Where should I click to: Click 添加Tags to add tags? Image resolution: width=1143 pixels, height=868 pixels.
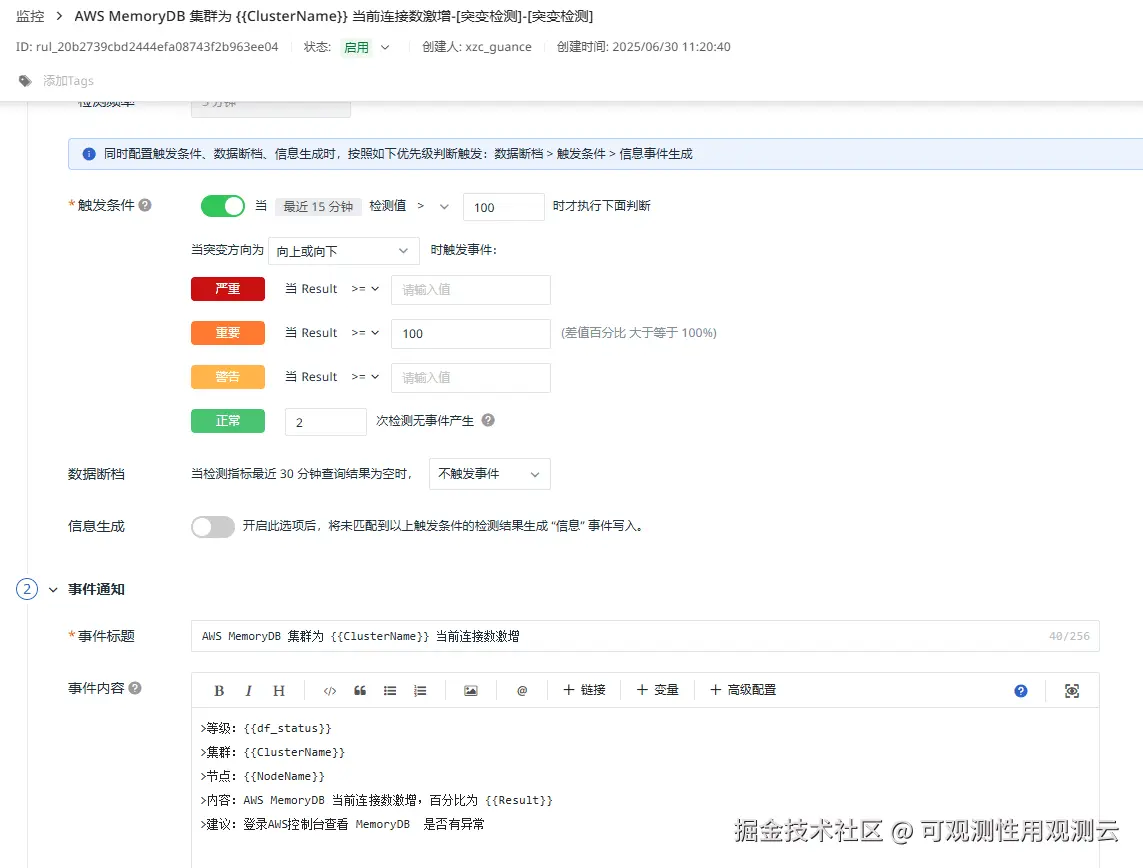pos(69,81)
